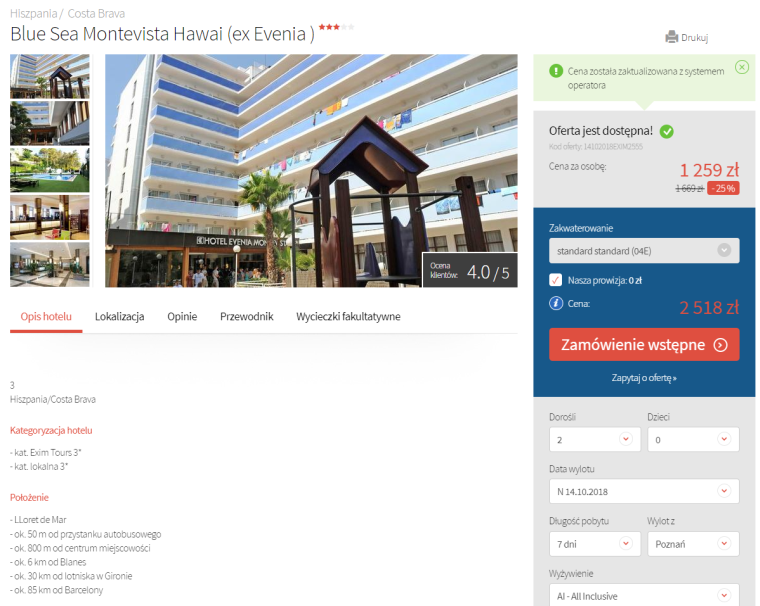
Task: Click the 'ok. 30 km od lotniska w Gironie' line
Action: [71, 576]
